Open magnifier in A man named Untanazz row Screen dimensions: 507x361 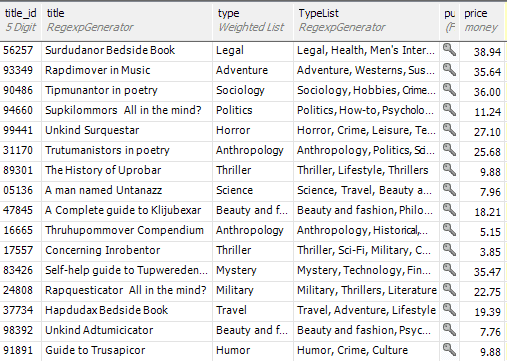[449, 190]
